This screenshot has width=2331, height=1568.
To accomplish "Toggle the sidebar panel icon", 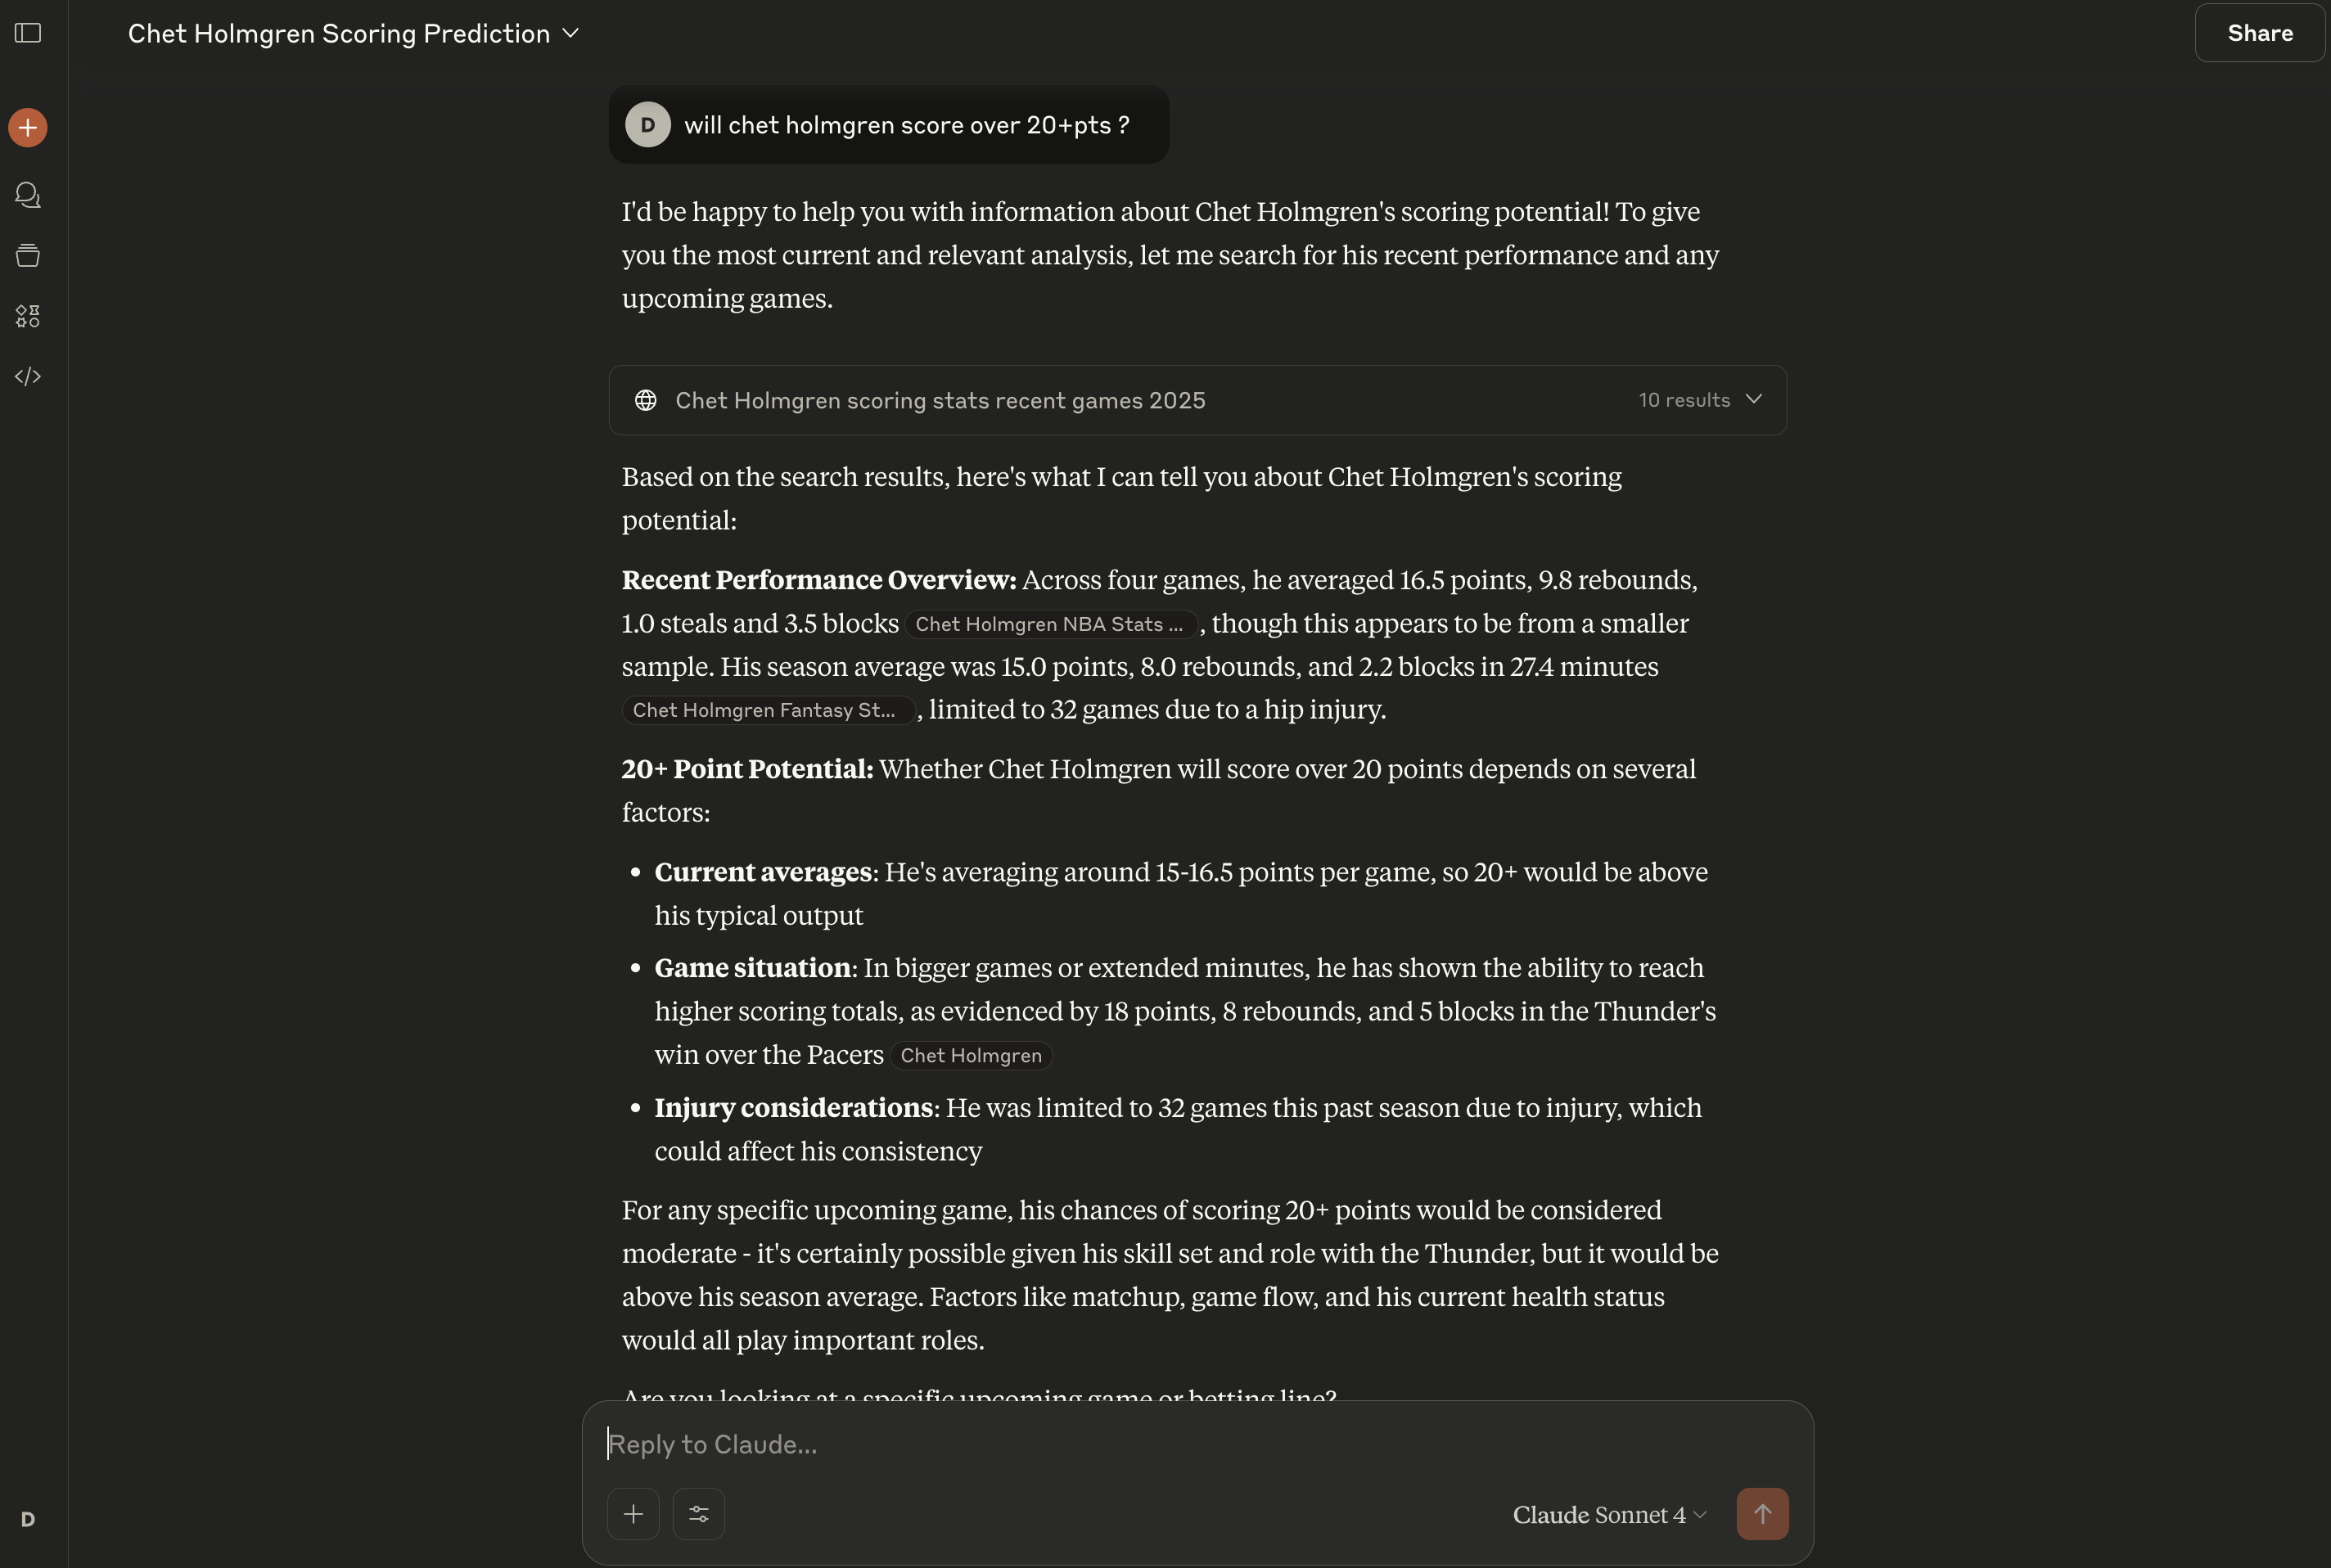I will click(x=28, y=33).
